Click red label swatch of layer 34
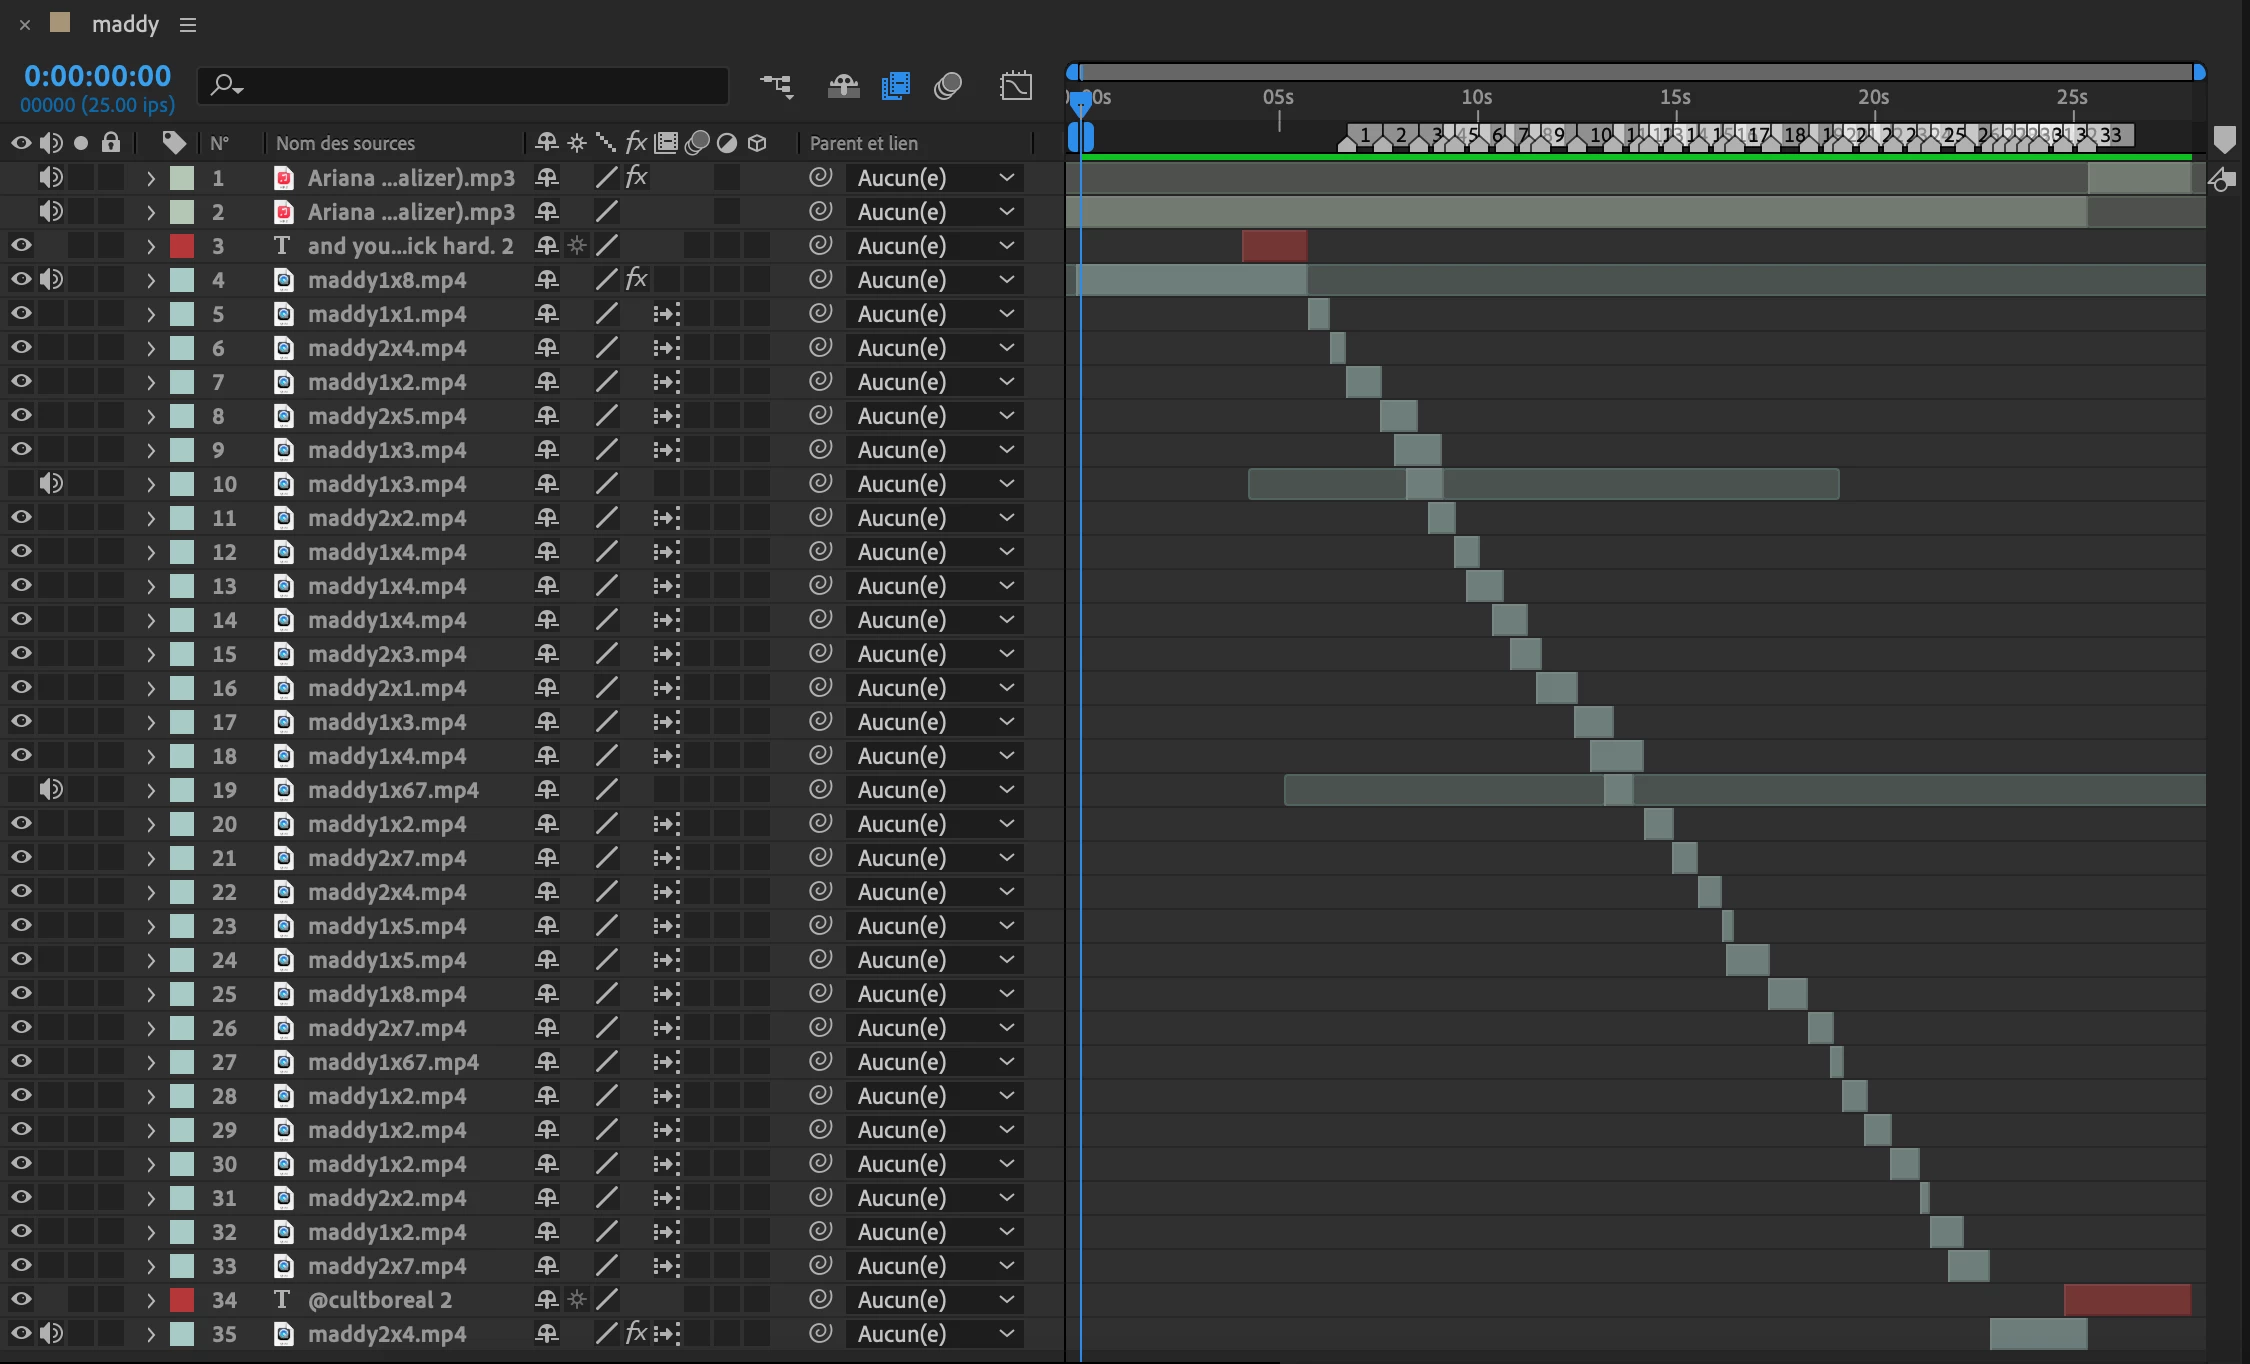The image size is (2250, 1364). 182,1299
